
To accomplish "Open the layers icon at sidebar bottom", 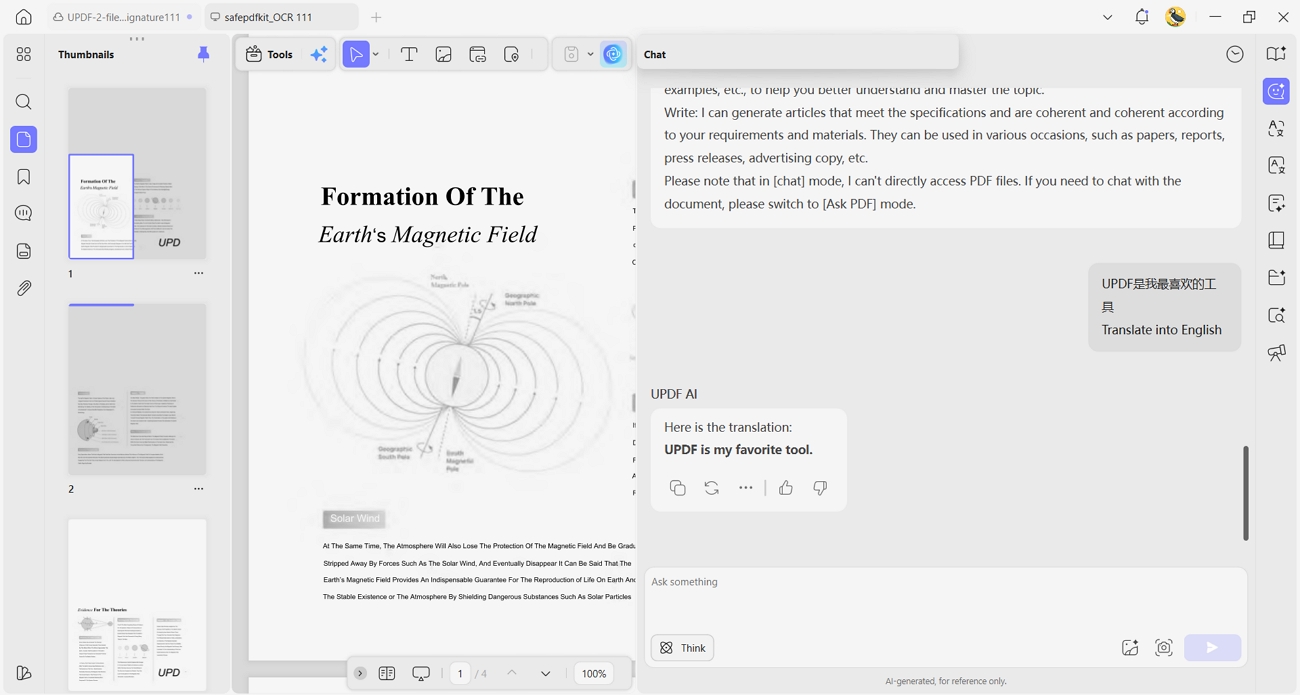I will tap(24, 673).
